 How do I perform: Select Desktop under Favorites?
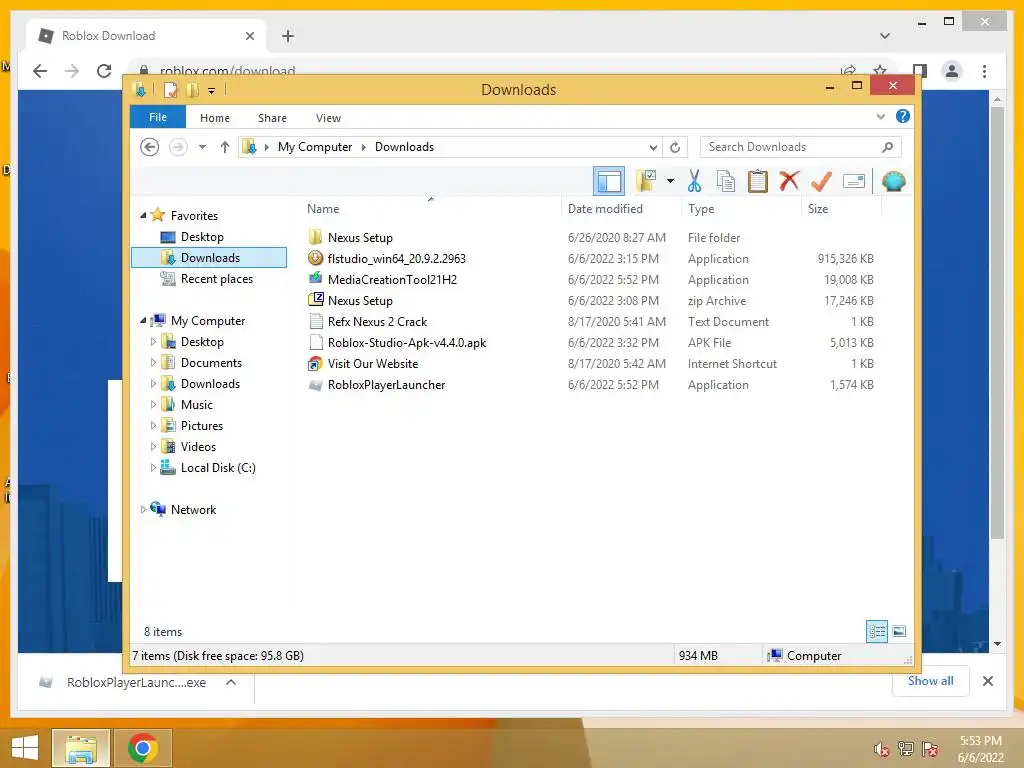click(202, 236)
